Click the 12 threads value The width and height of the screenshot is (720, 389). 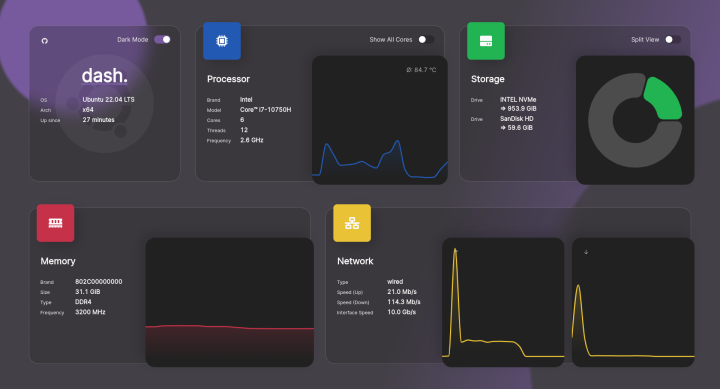[x=244, y=130]
